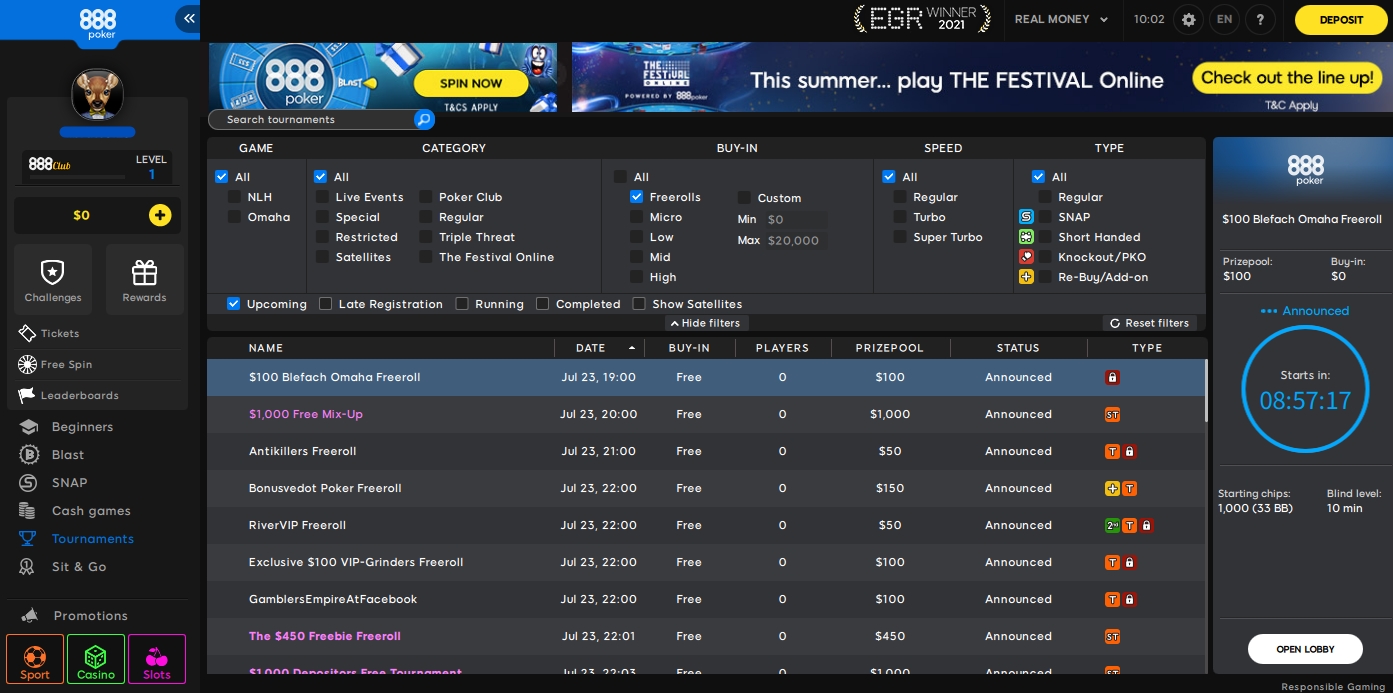
Task: Click the Knockout/PKO type filter icon
Action: click(1026, 257)
